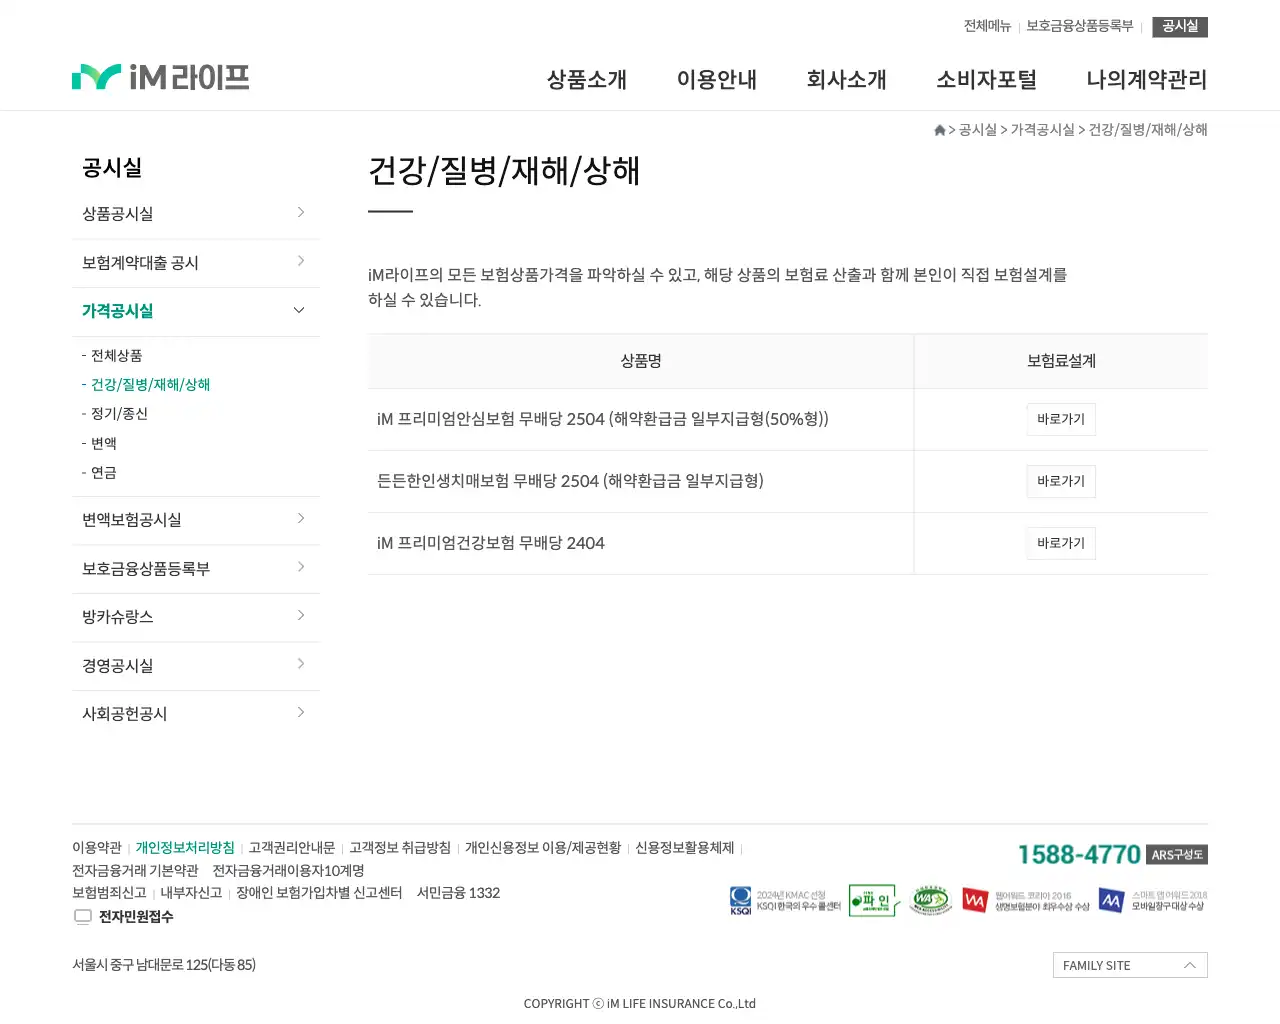The height and width of the screenshot is (1024, 1280).
Task: Open 나의계약관리 main menu
Action: click(x=1147, y=80)
